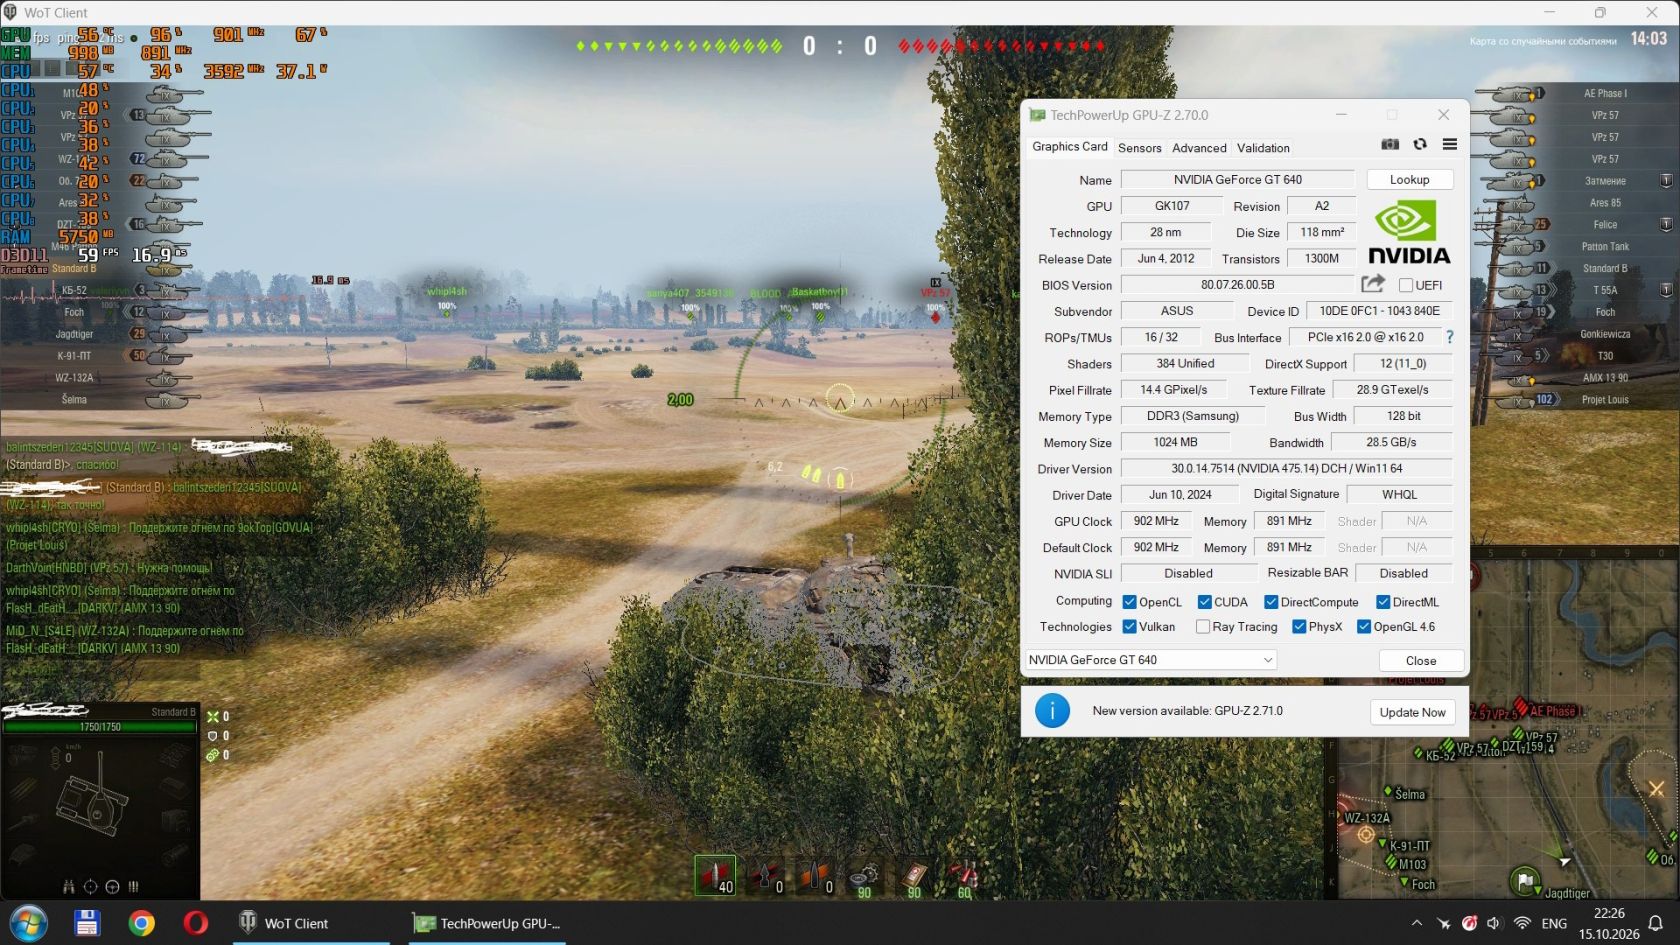Toggle the CUDA checkbox
Image resolution: width=1680 pixels, height=945 pixels.
click(x=1204, y=602)
